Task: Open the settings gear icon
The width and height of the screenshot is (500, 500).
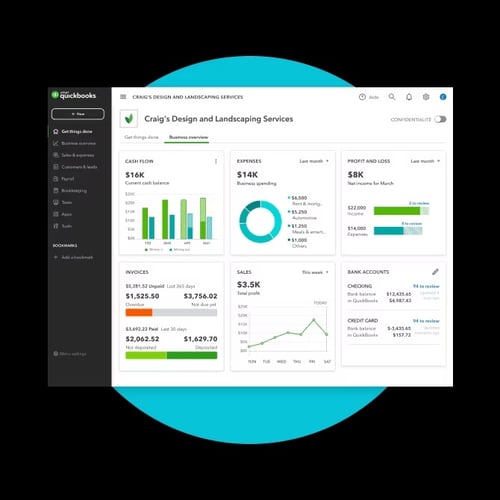Action: pos(426,97)
